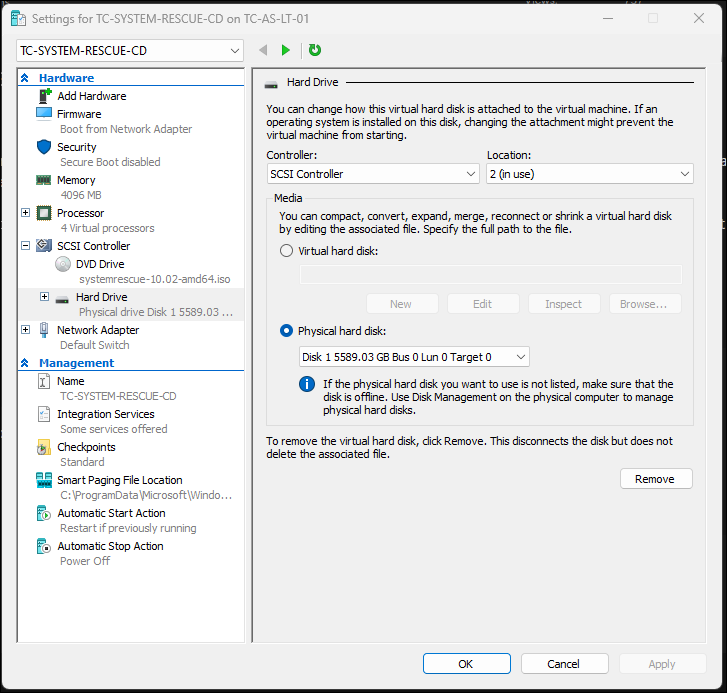Click the settings window title icon

pos(18,19)
